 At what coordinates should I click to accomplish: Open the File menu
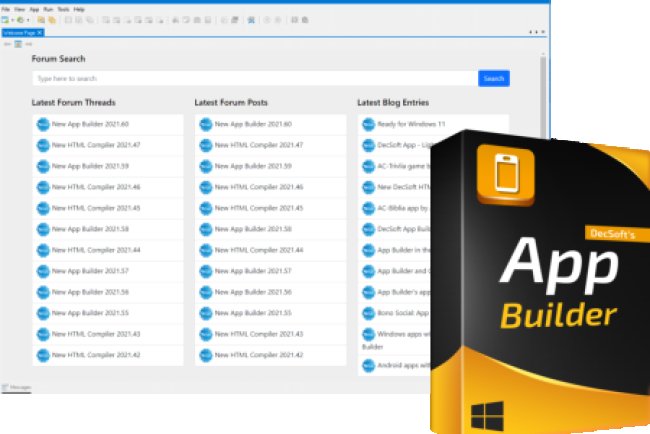6,9
